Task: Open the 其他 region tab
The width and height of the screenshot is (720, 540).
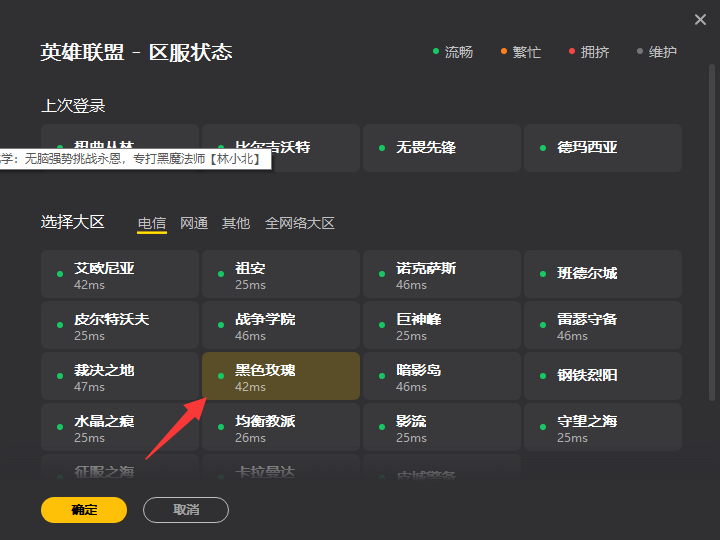Action: 236,223
